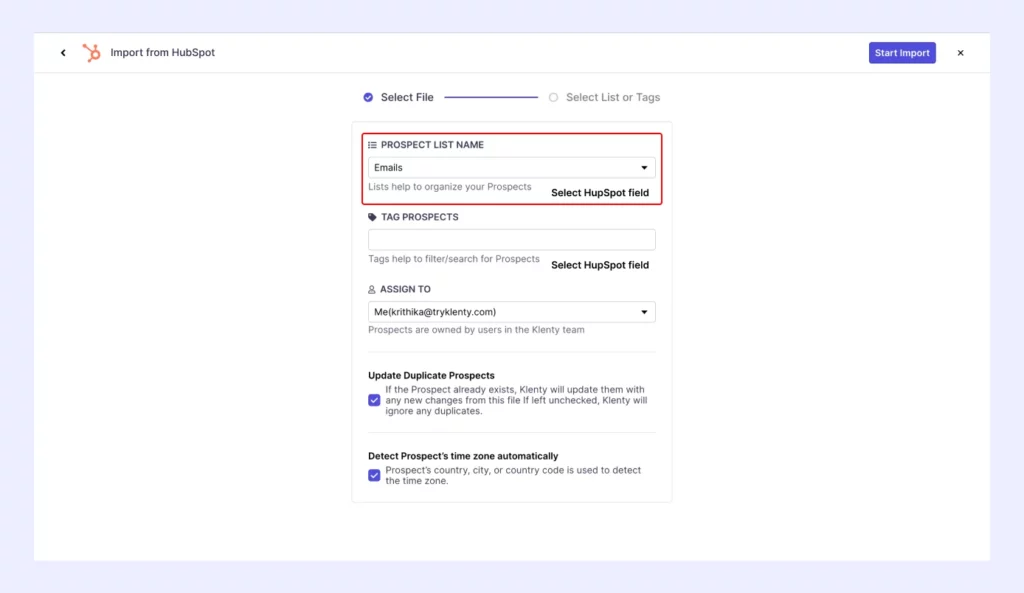Click the completed Select File step indicator
The height and width of the screenshot is (593, 1024).
tap(368, 97)
